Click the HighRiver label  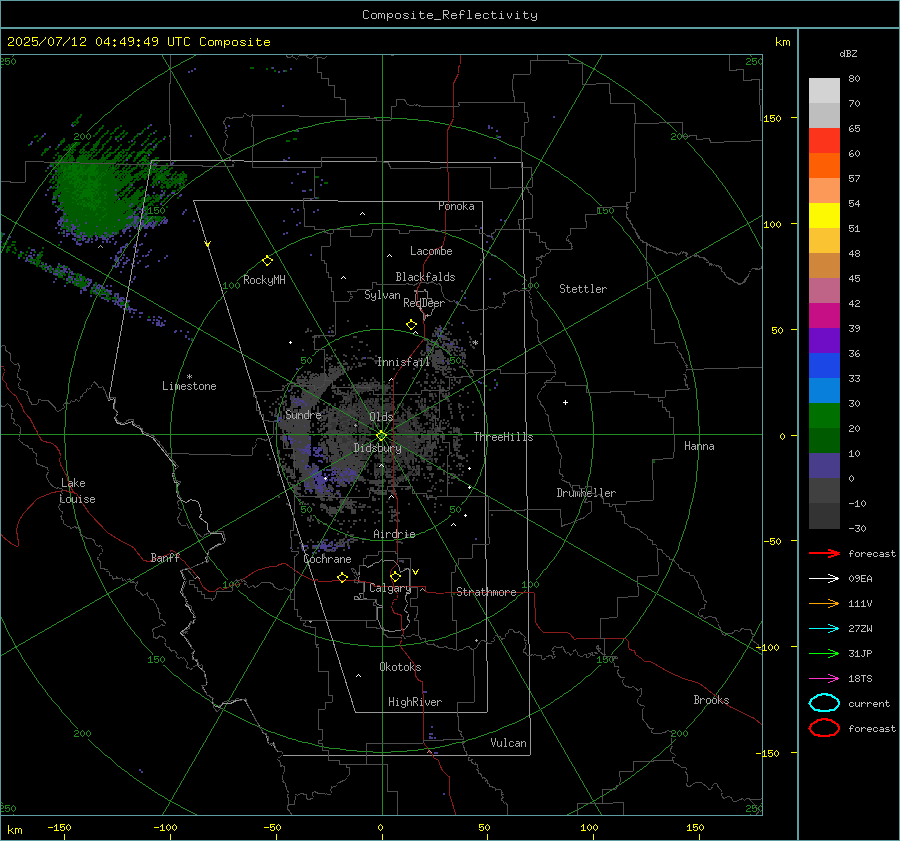[415, 702]
